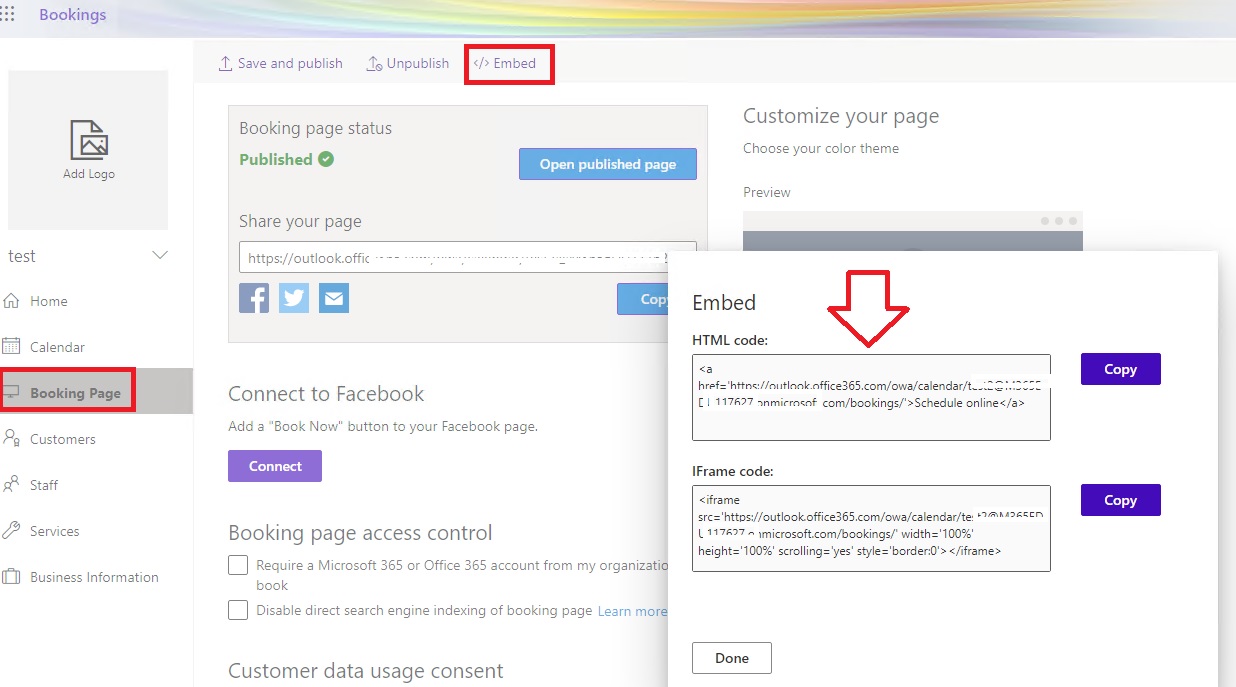
Task: Share booking page on Facebook
Action: (254, 298)
